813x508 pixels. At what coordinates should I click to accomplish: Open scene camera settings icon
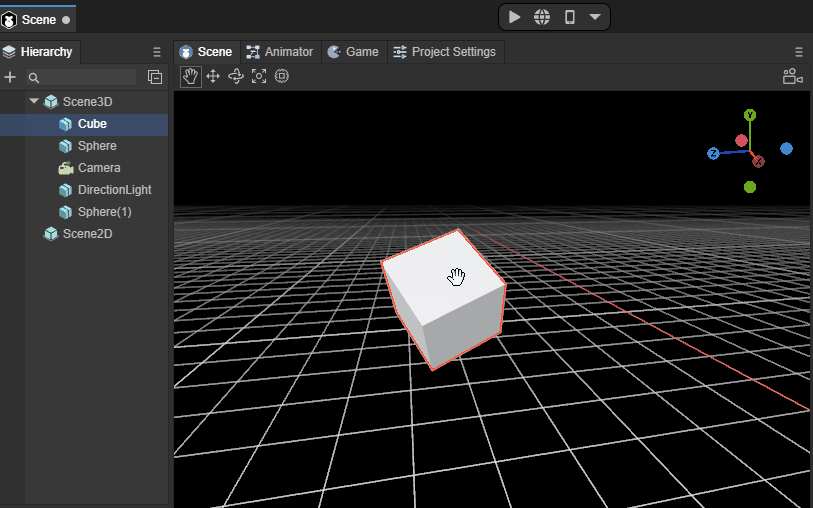click(792, 76)
